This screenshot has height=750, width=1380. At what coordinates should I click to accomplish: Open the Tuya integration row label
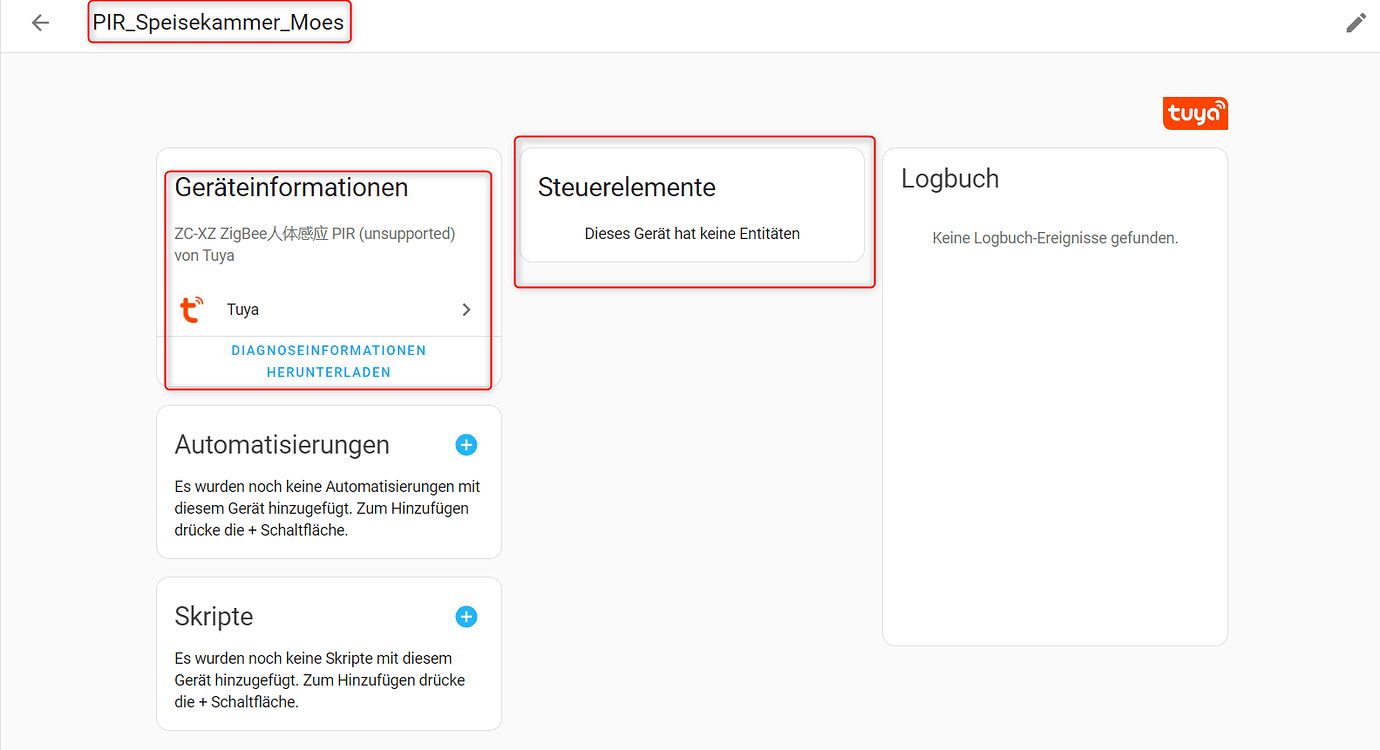coord(243,310)
